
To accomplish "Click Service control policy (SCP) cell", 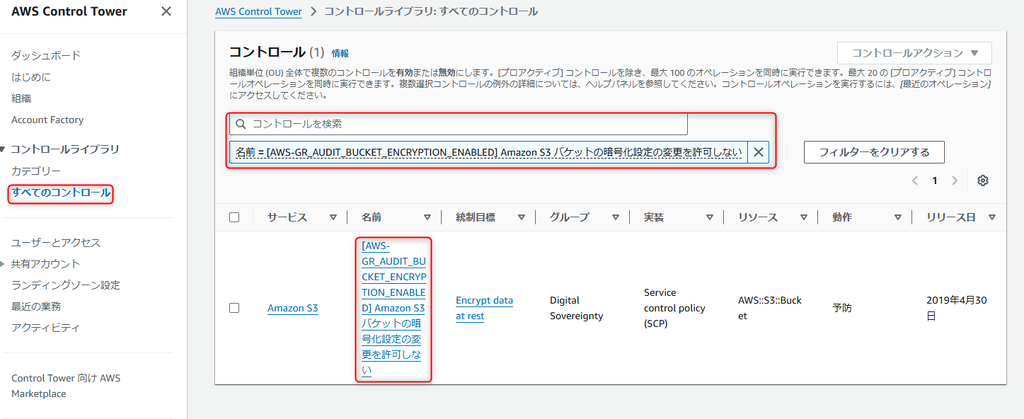I will coord(675,308).
